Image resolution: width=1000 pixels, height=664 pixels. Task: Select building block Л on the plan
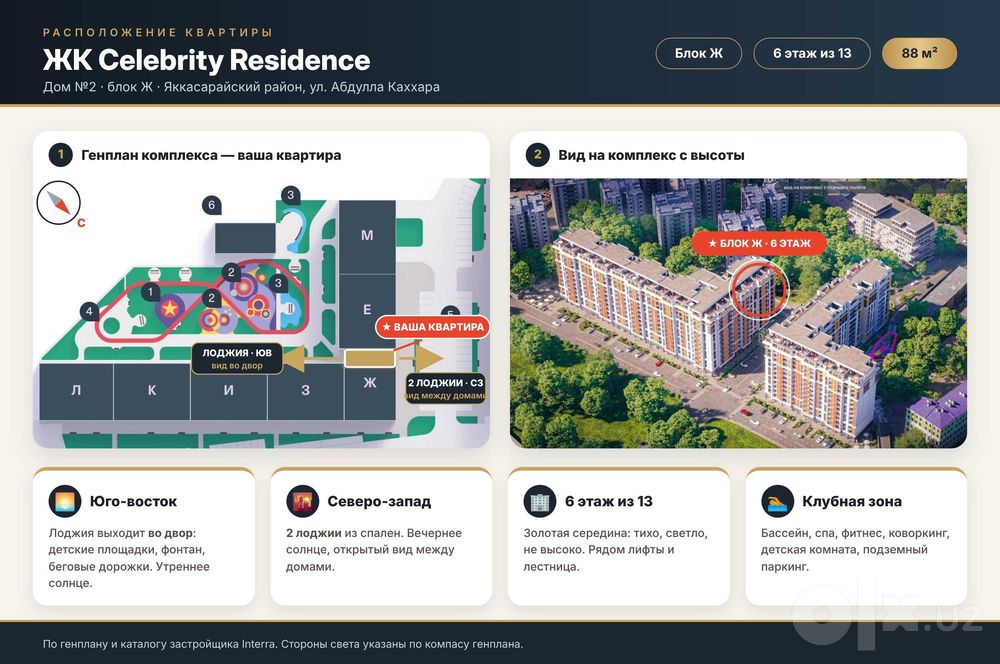pos(76,391)
